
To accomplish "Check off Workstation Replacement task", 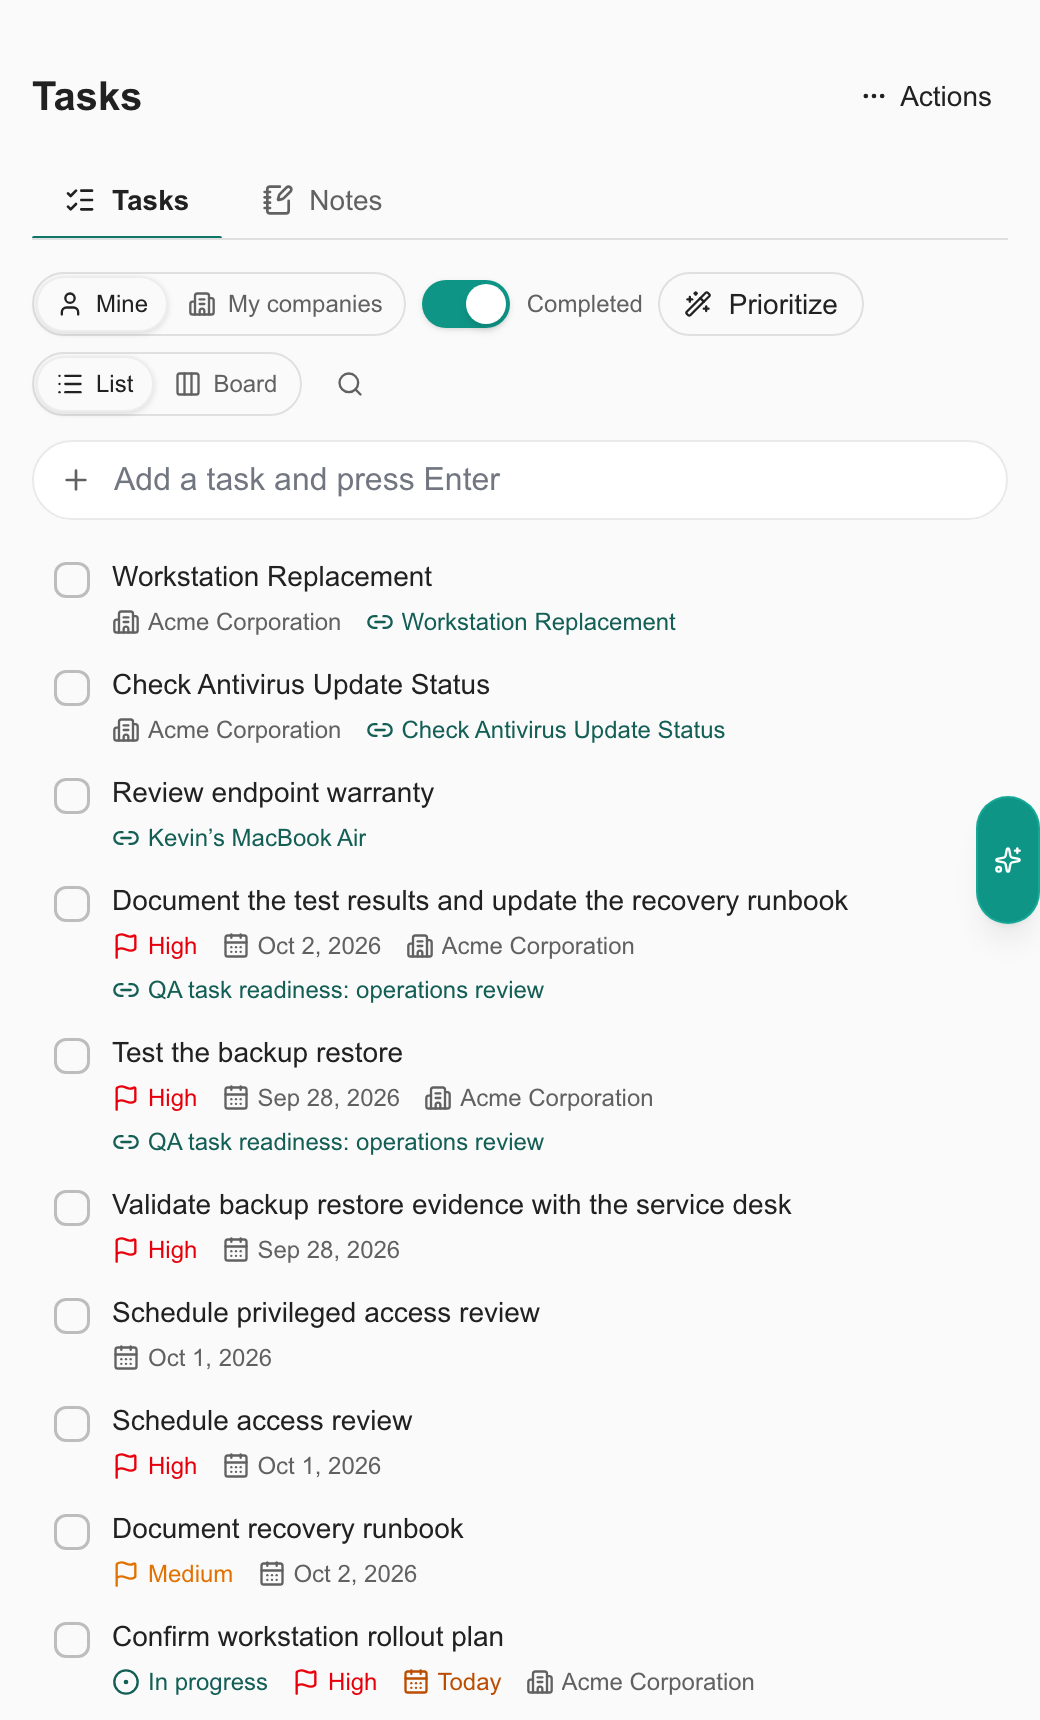I will click(72, 579).
